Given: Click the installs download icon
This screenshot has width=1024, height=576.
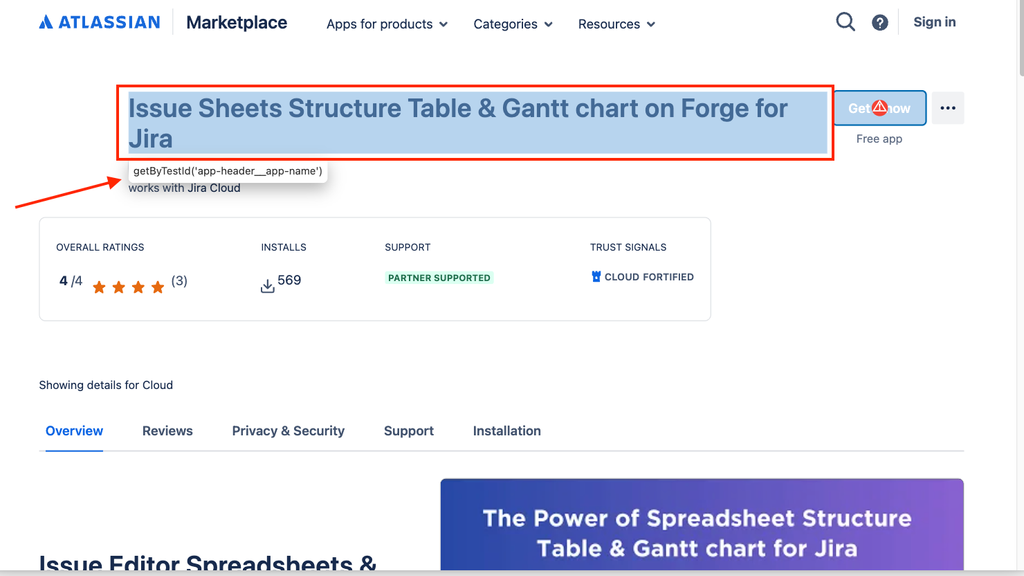Looking at the screenshot, I should [x=267, y=286].
